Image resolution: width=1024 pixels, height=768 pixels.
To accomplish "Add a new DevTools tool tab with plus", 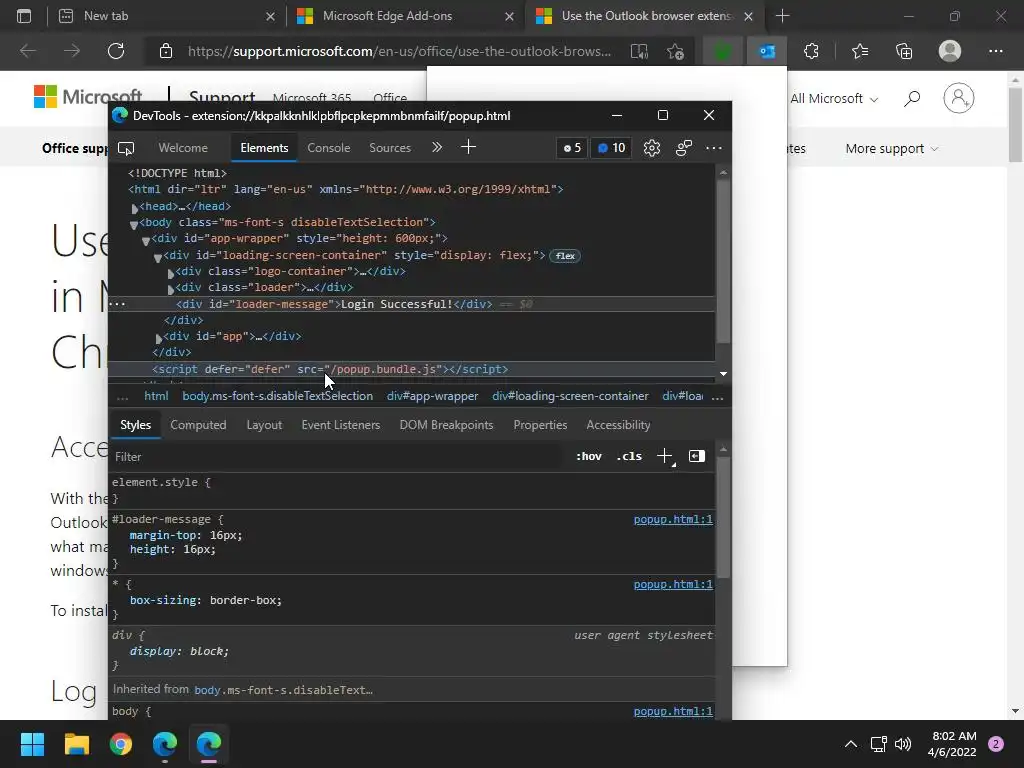I will pos(468,147).
